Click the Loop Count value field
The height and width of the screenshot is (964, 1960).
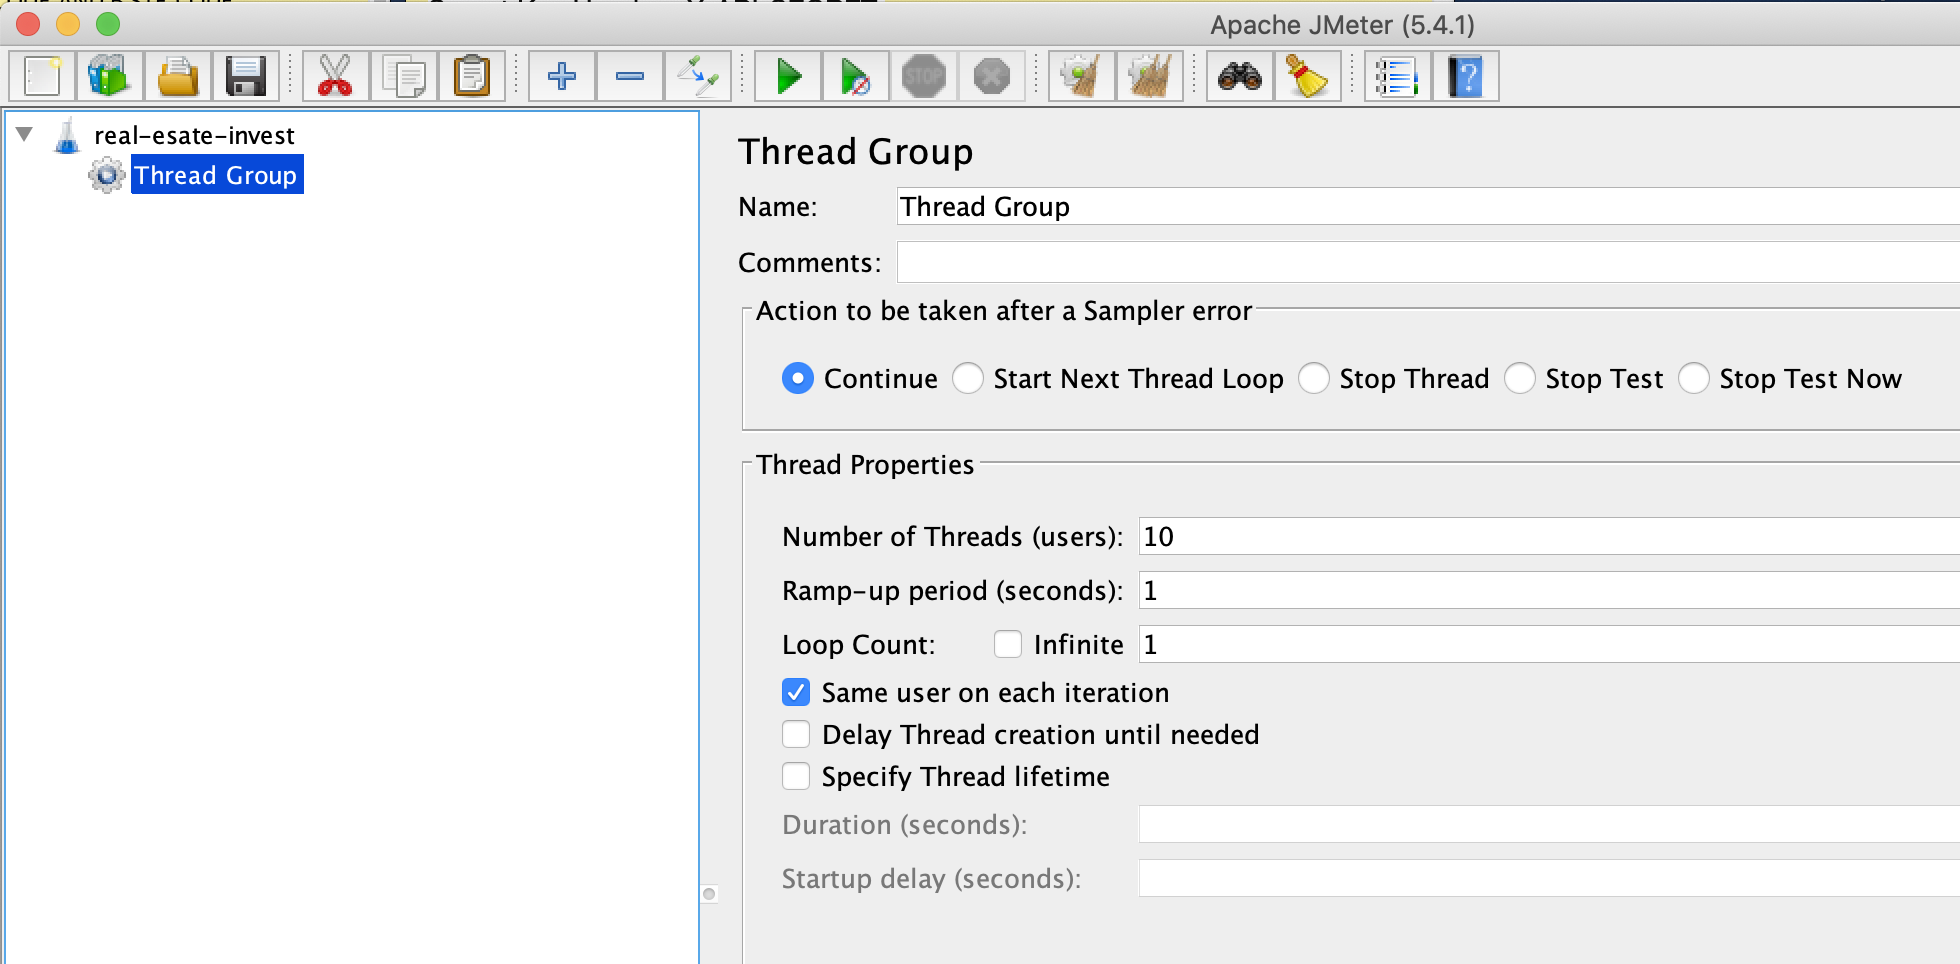click(1549, 644)
